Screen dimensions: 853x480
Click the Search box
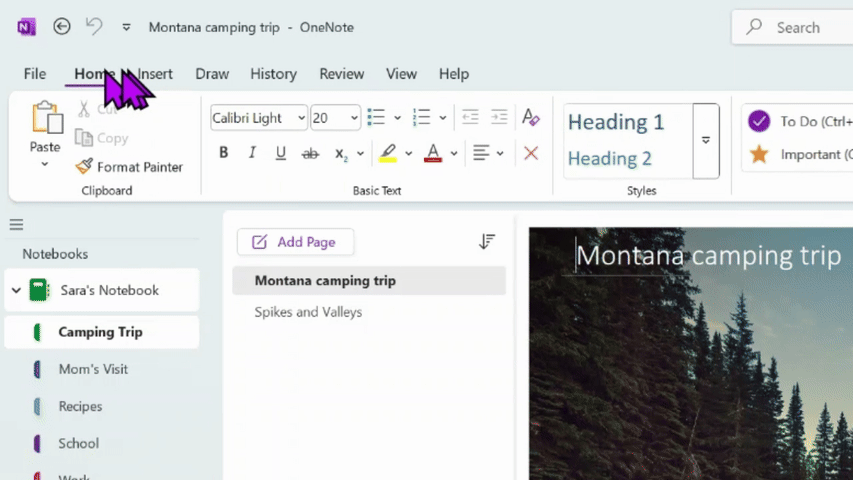[793, 27]
